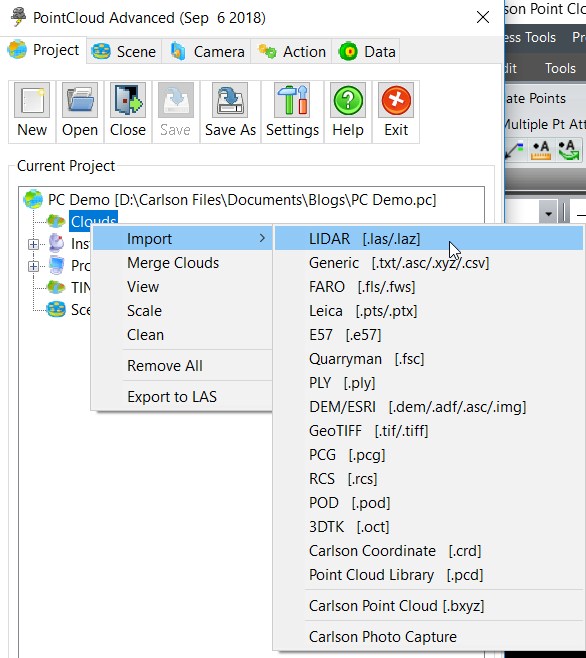
Task: Import RCS [.rcs] file
Action: (429, 478)
